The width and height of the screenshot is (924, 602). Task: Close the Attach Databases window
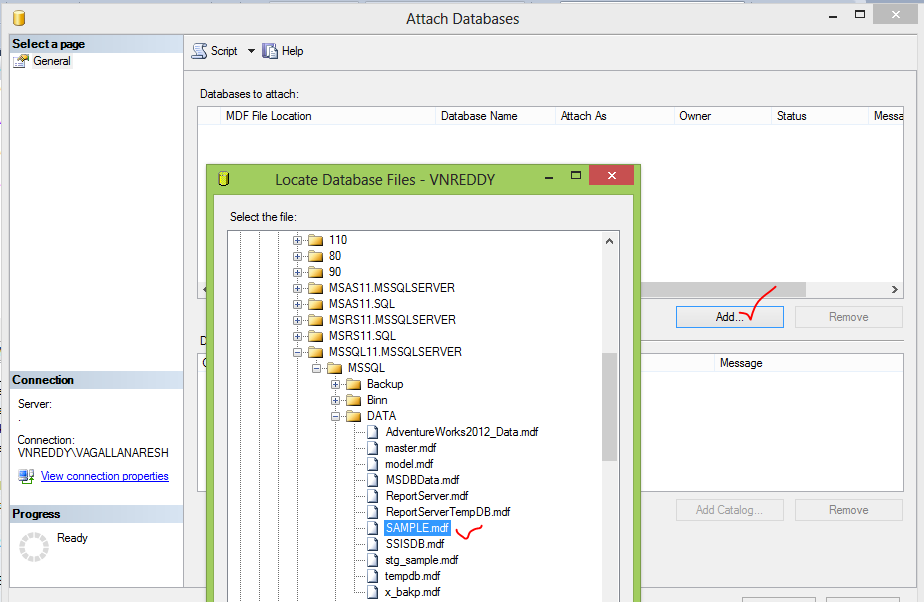coord(896,14)
